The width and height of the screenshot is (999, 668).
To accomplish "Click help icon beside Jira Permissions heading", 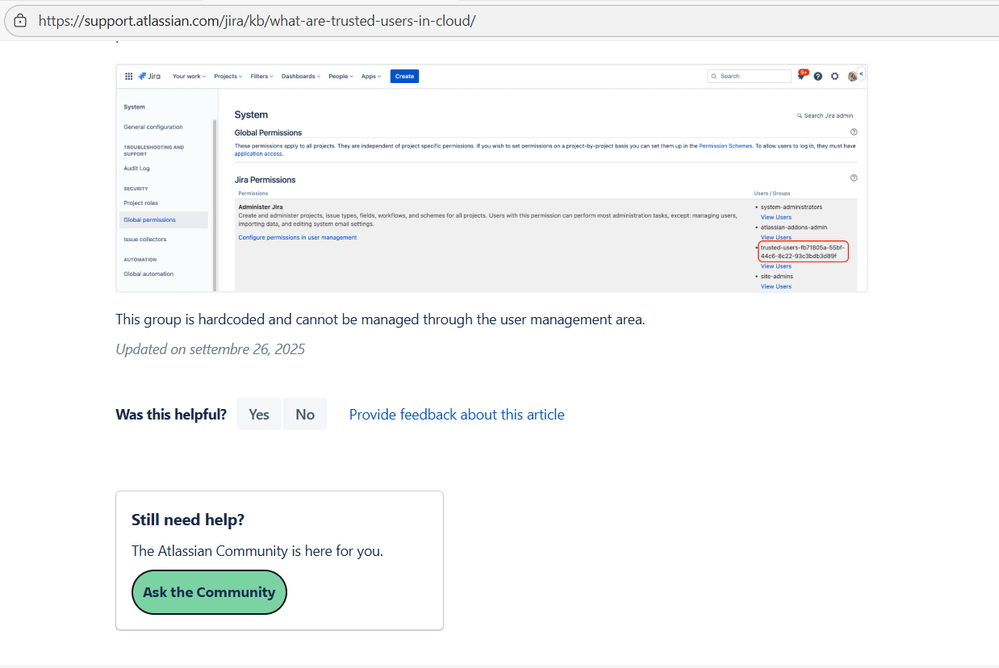I will (x=854, y=178).
